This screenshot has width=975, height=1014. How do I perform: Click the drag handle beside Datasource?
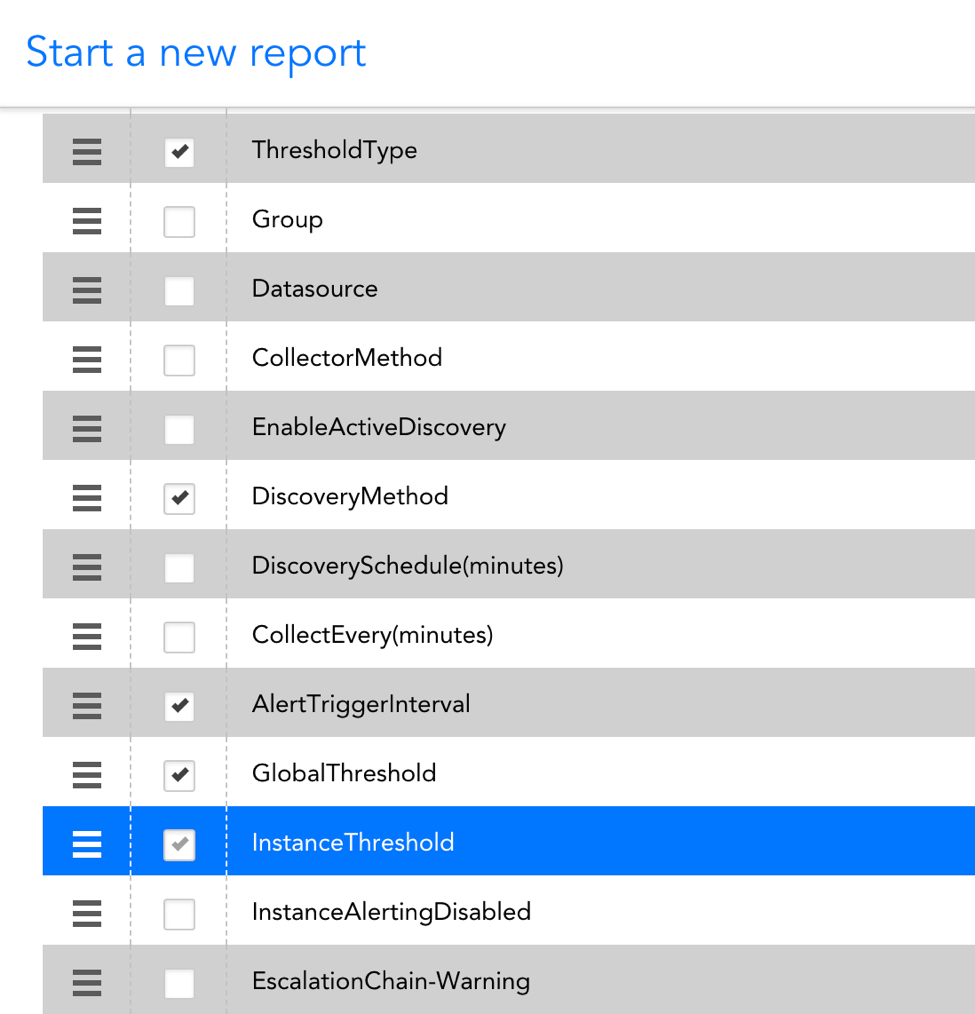click(x=86, y=290)
